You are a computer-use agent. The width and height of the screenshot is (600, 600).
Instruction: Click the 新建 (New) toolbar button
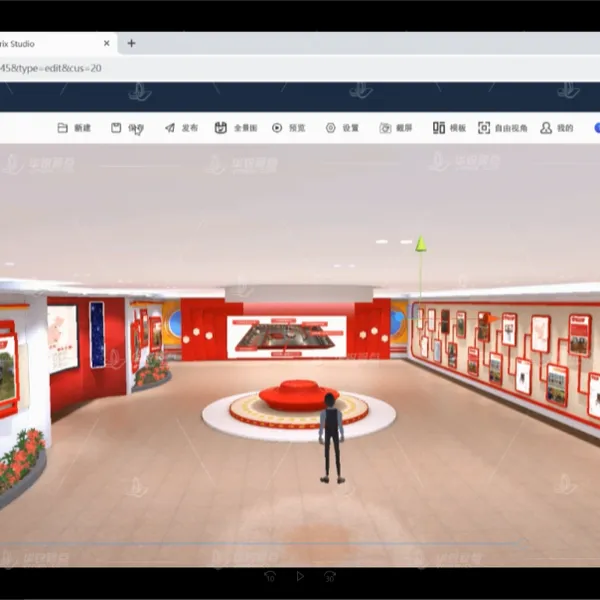[x=74, y=128]
